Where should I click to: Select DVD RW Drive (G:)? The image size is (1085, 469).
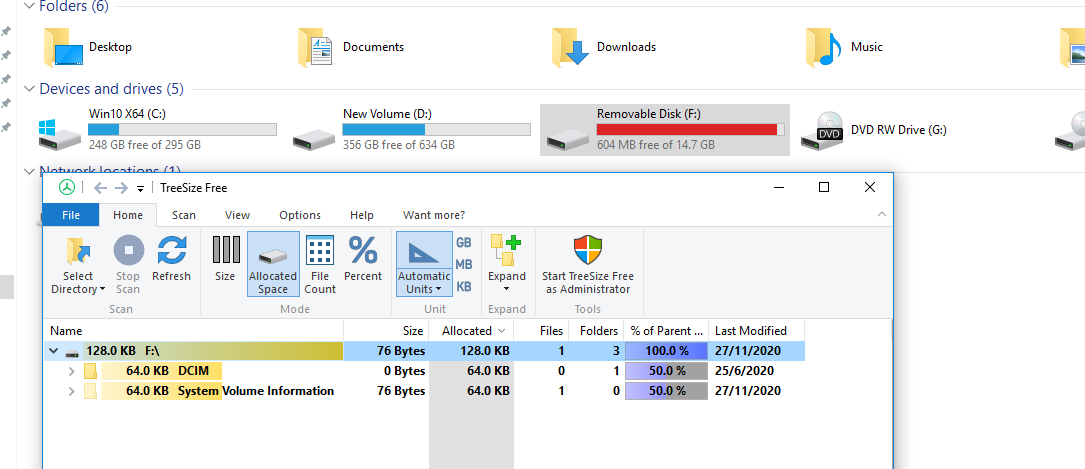(x=875, y=129)
